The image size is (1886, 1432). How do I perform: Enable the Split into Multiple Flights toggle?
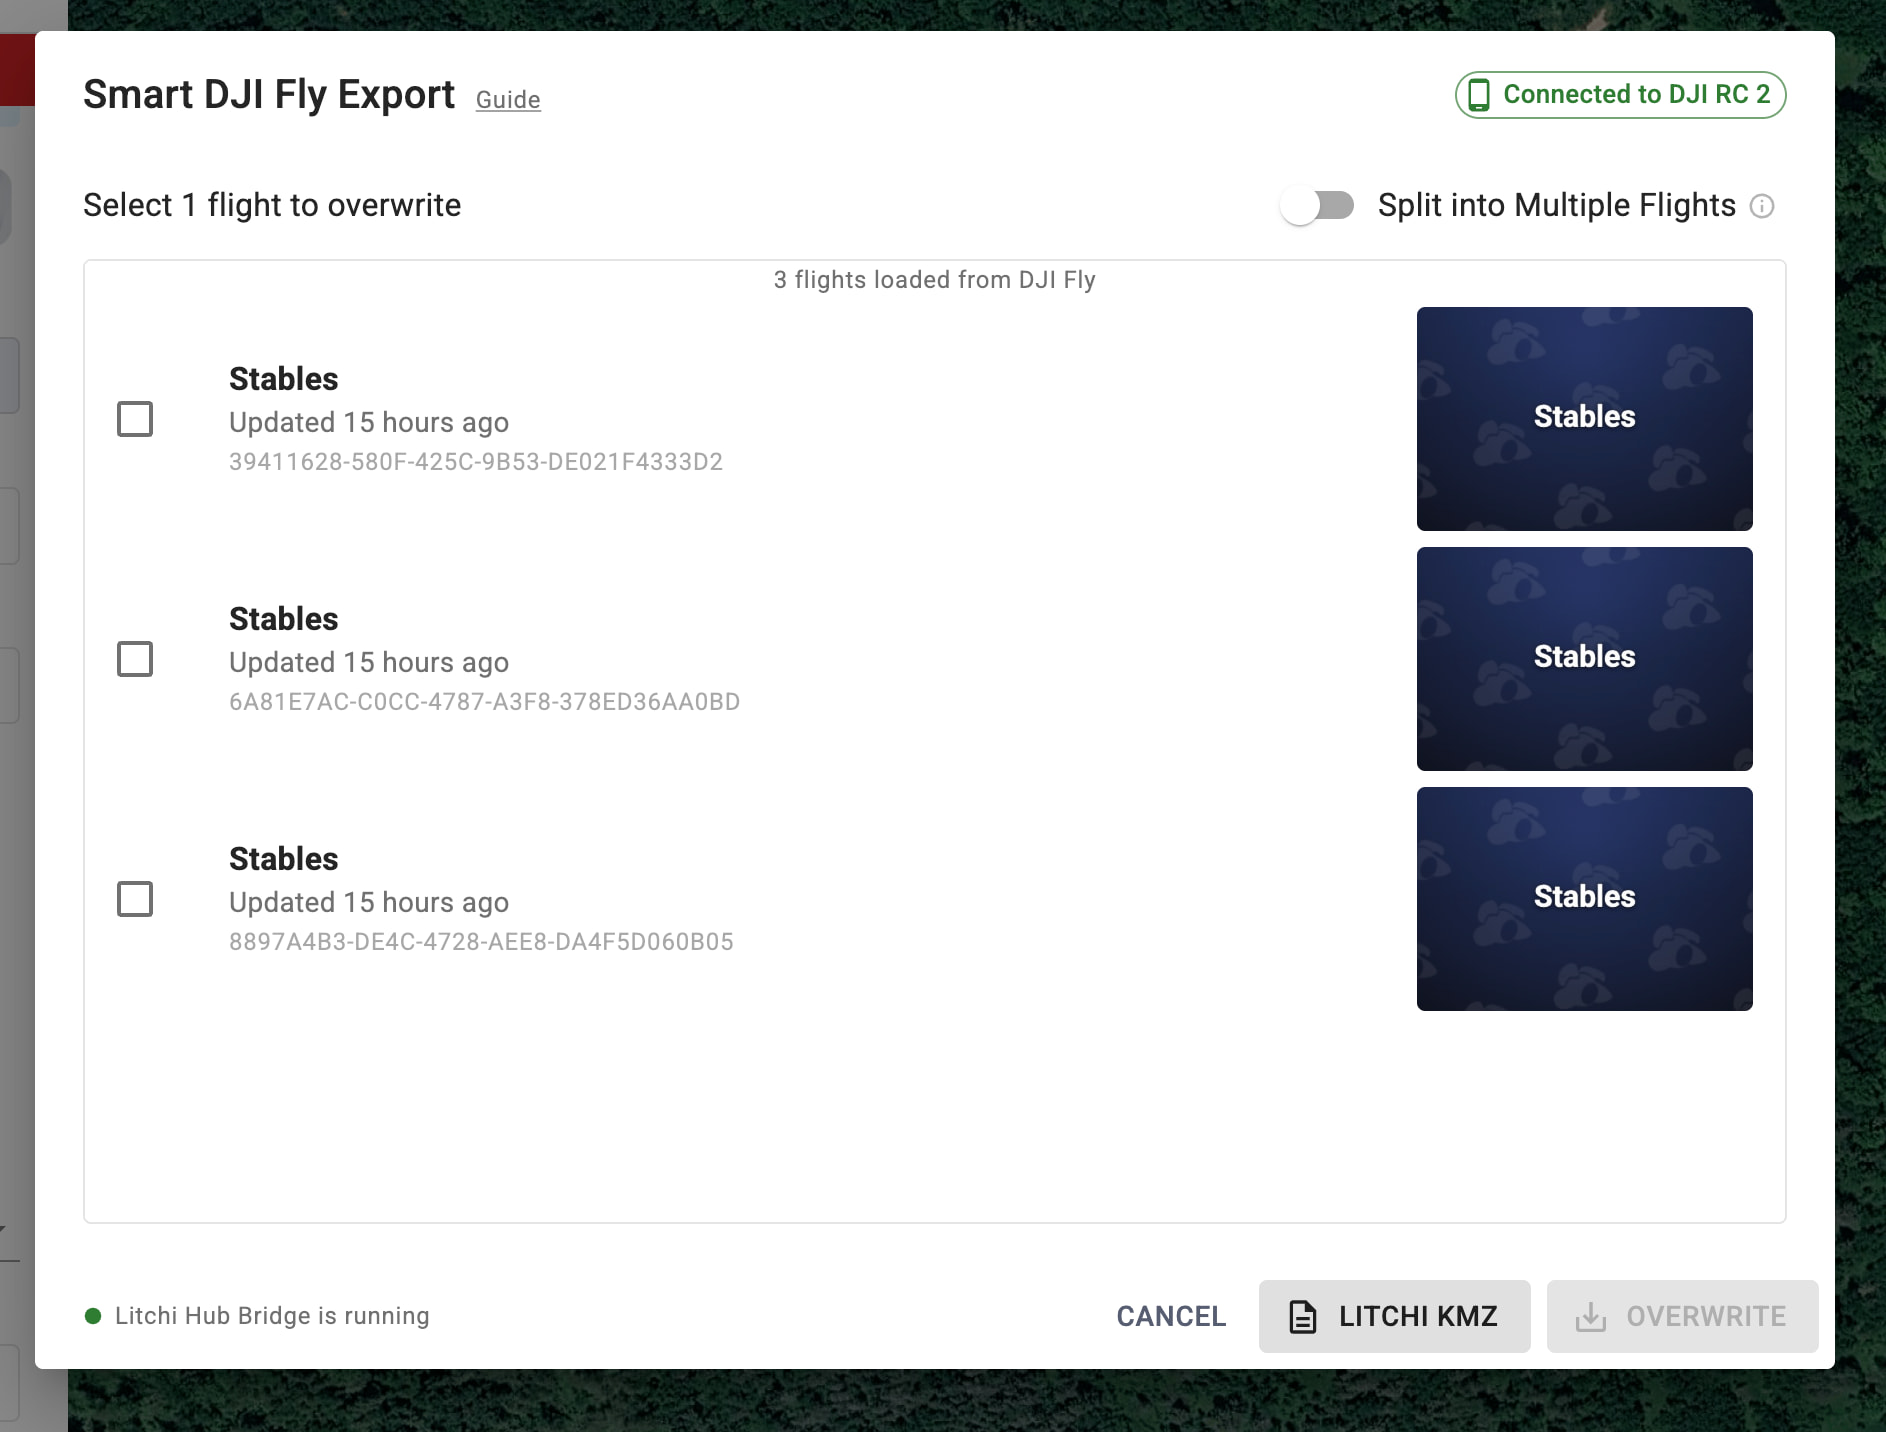coord(1317,206)
